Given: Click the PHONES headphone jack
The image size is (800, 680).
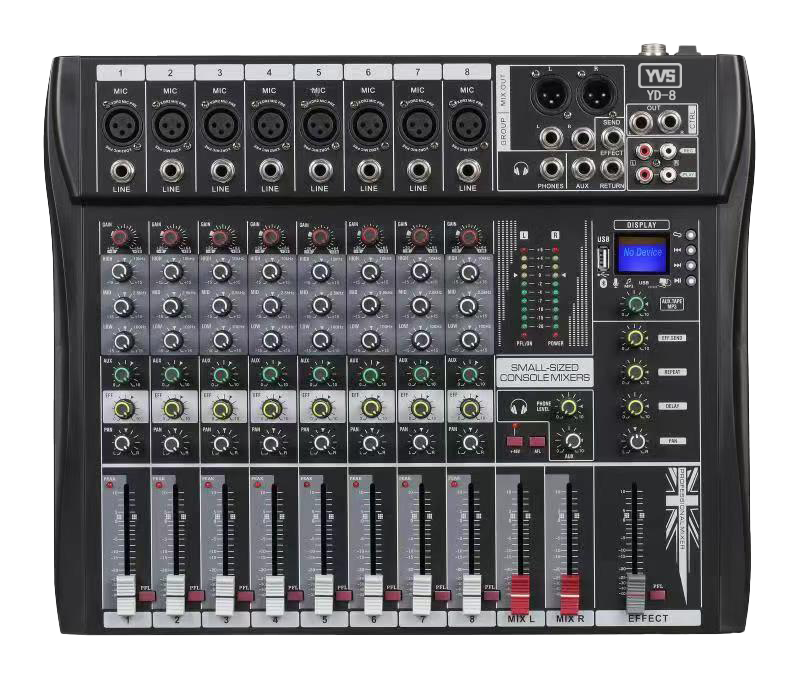Looking at the screenshot, I should tap(551, 170).
